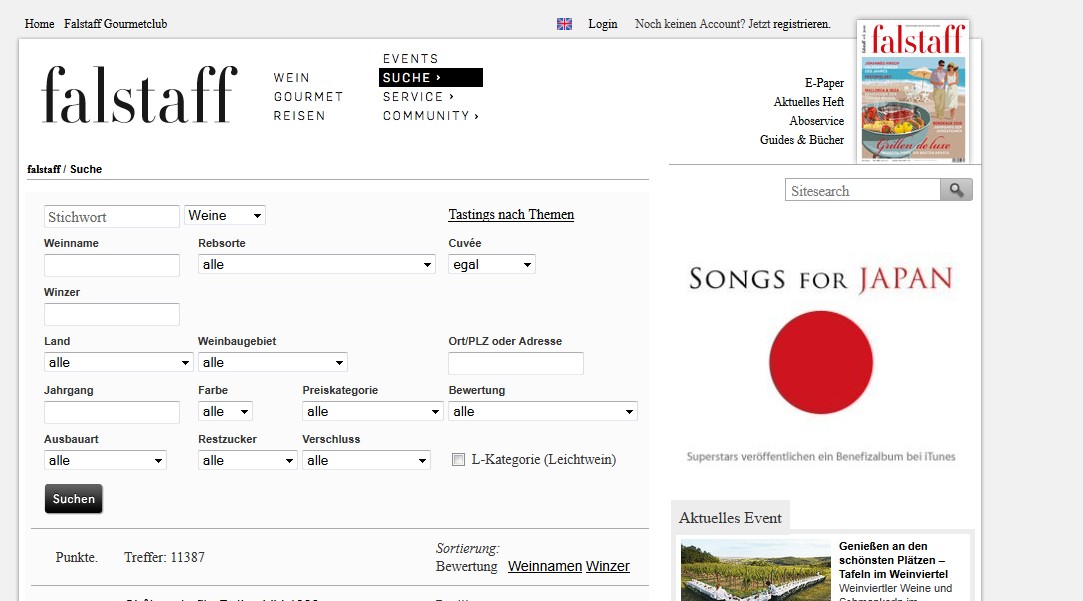Click the UK flag language icon
The image size is (1083, 601).
pyautogui.click(x=564, y=24)
